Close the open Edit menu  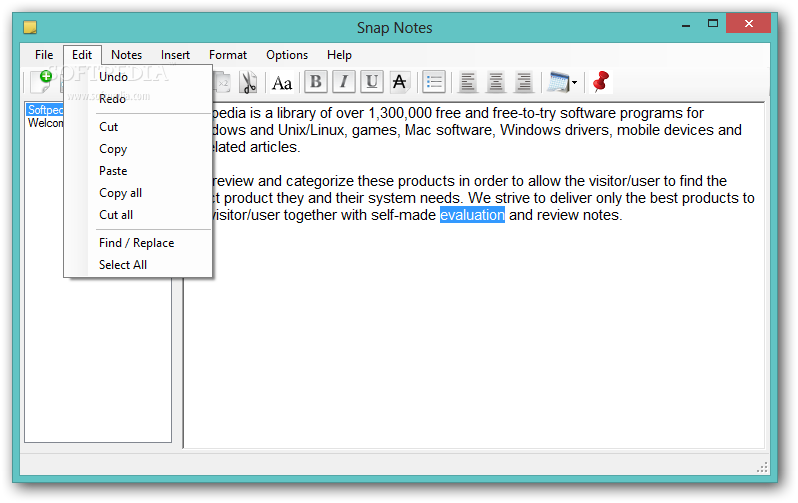coord(82,55)
